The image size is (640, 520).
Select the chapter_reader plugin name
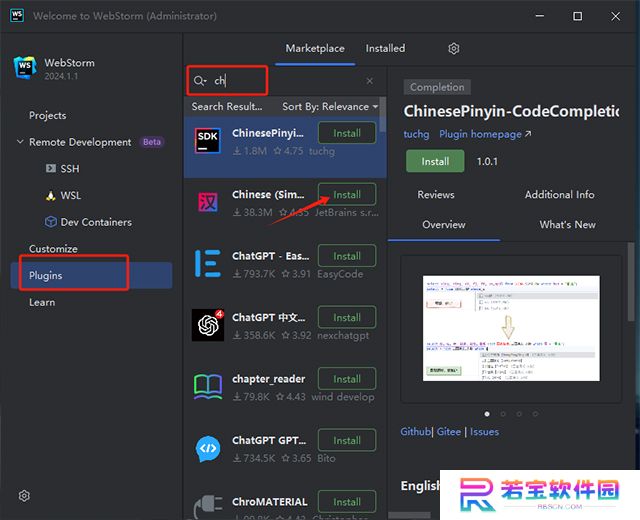[269, 379]
